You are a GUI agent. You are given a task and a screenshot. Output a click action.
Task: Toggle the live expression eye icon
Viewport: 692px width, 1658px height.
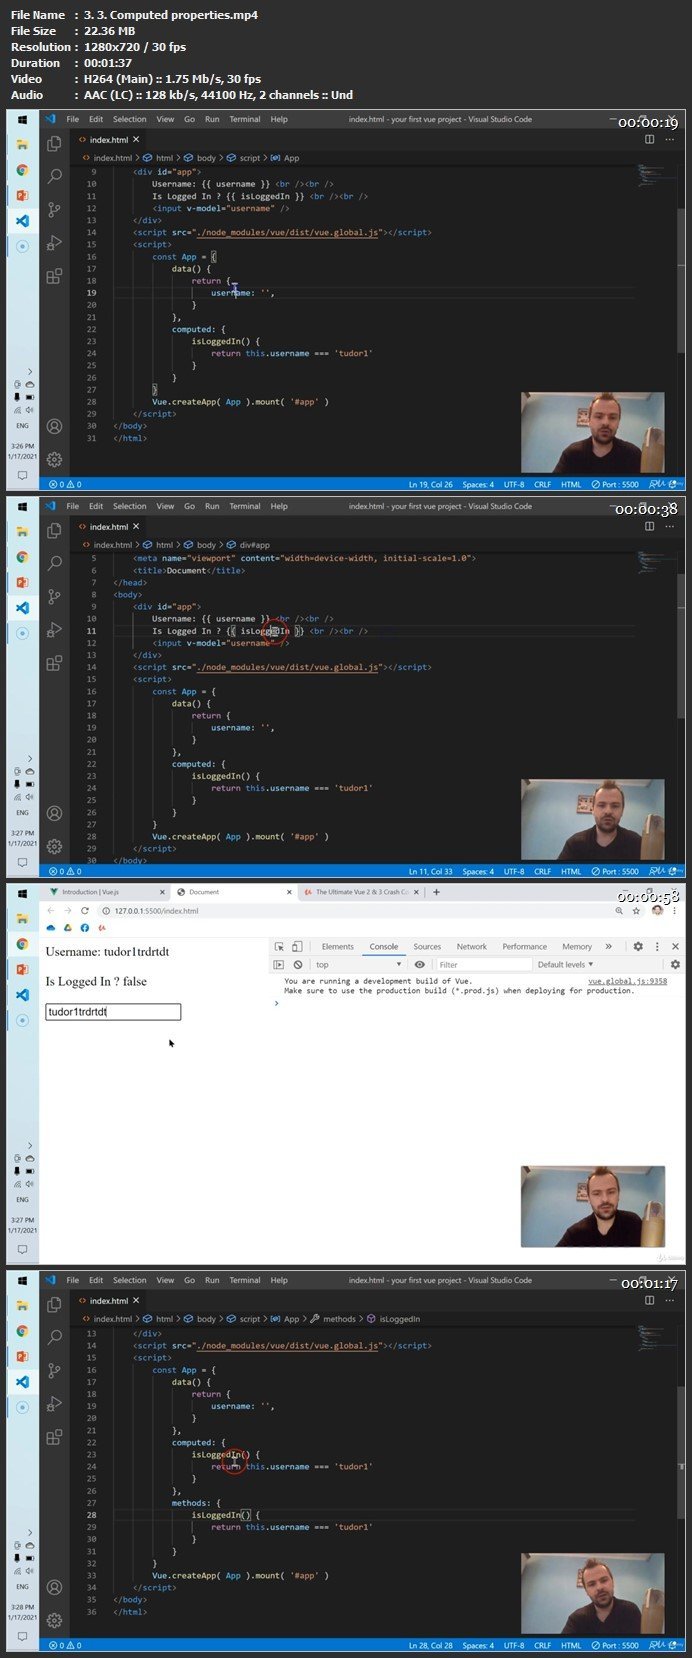pos(420,965)
